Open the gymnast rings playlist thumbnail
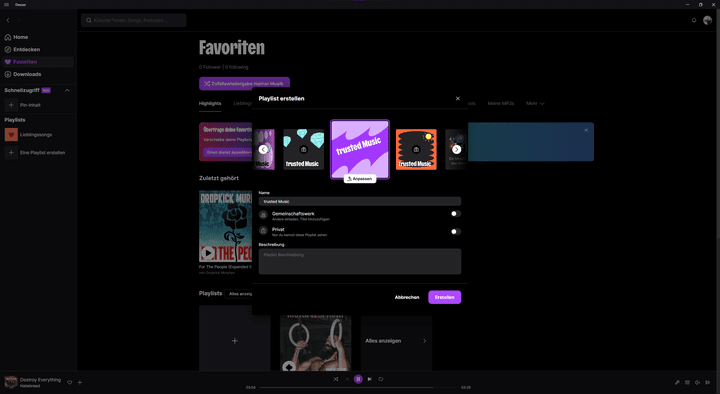 coord(315,343)
